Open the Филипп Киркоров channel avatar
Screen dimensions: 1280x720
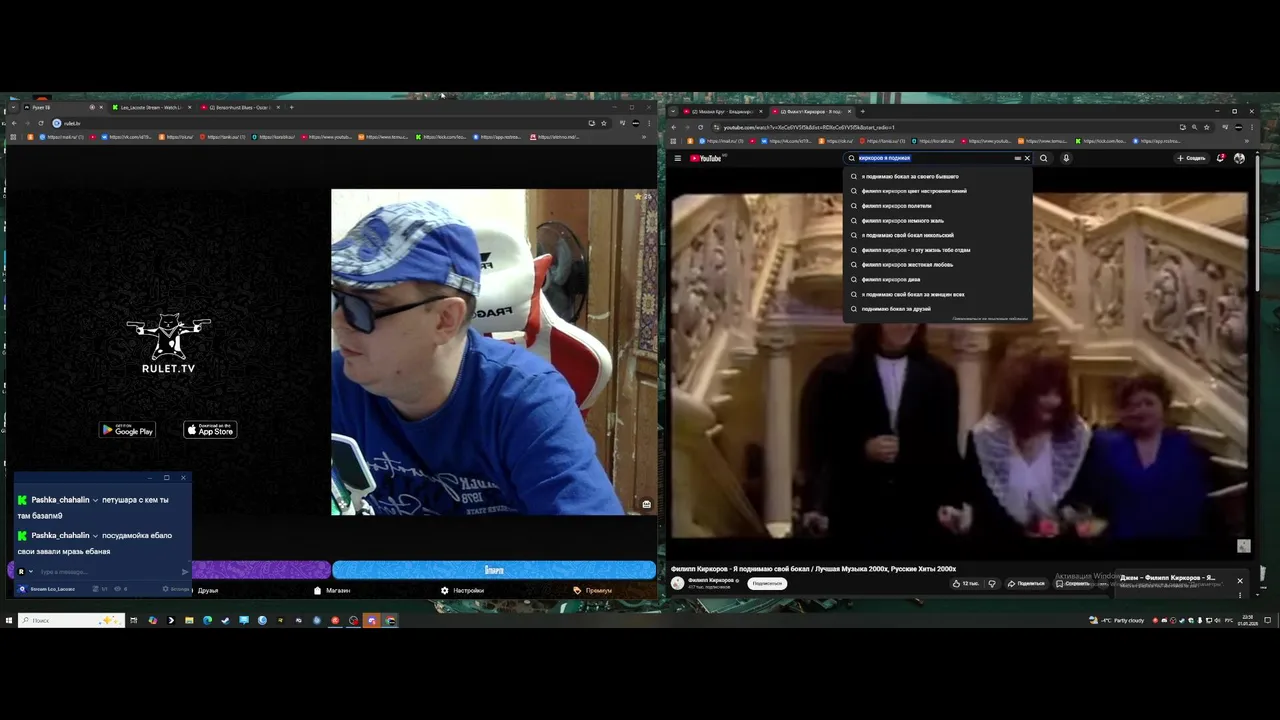(677, 583)
